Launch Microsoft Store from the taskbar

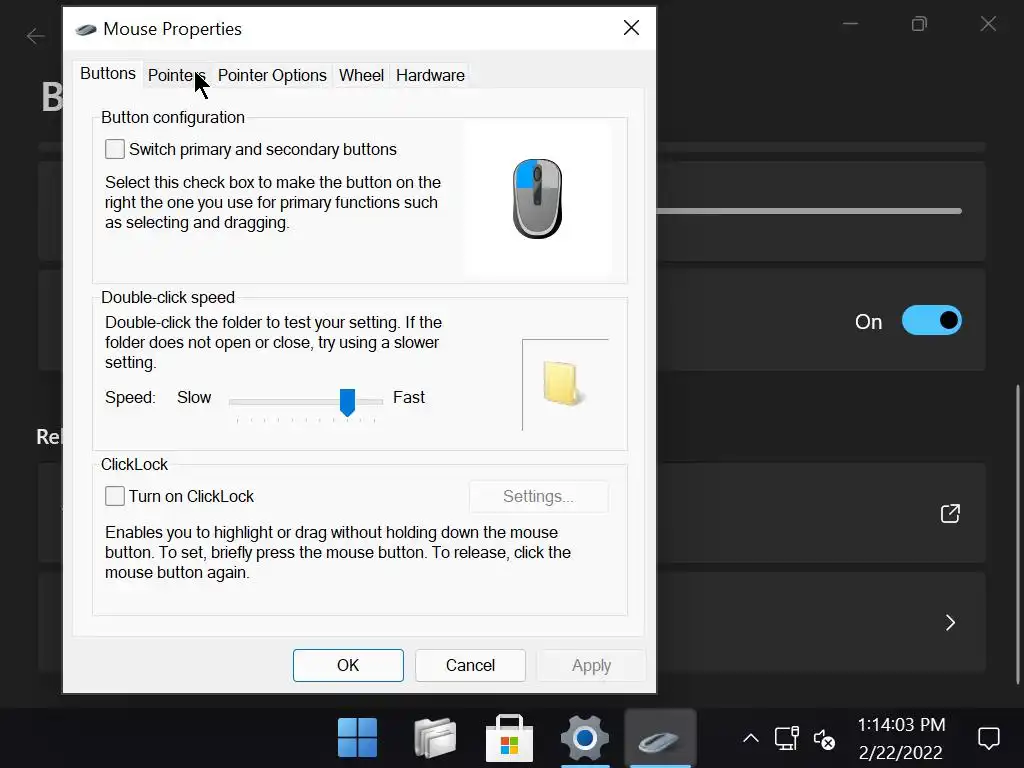(509, 738)
